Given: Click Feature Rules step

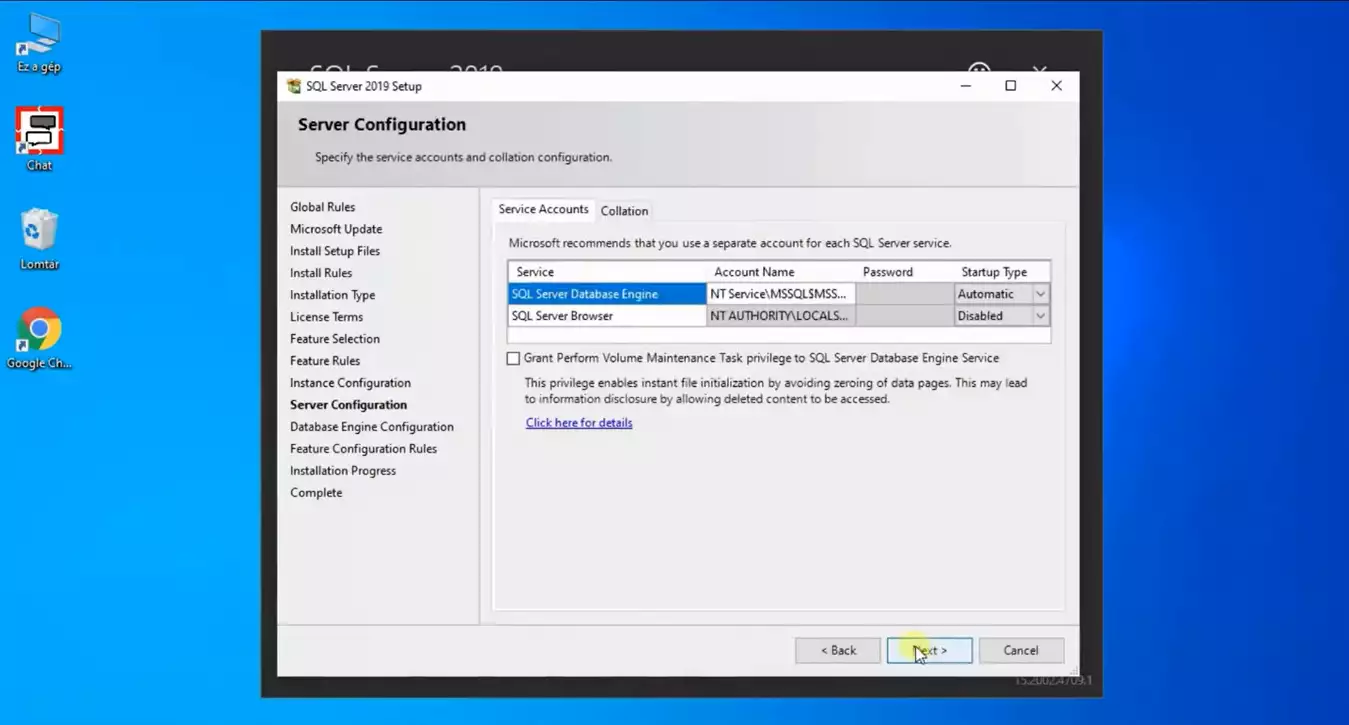Looking at the screenshot, I should 325,361.
